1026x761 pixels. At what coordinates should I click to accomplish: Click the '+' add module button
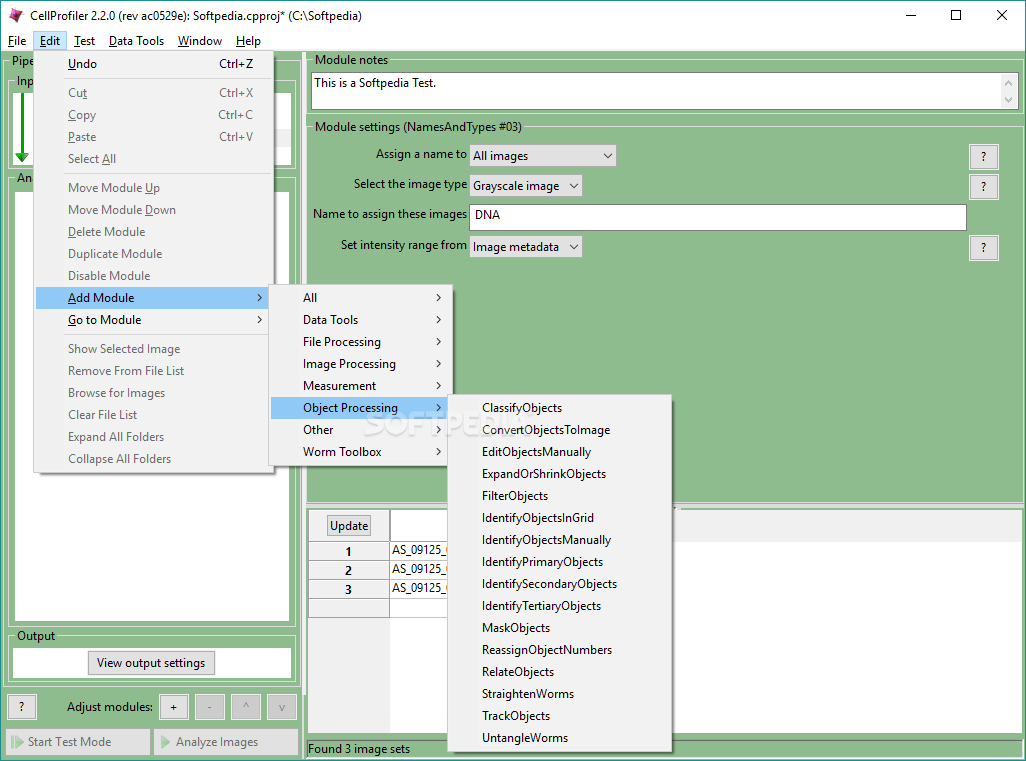pos(173,707)
